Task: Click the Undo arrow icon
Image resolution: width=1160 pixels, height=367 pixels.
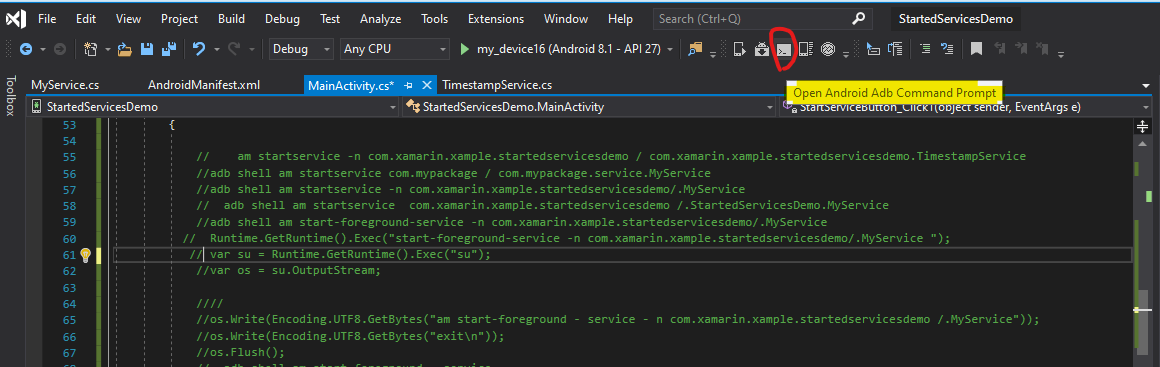Action: pyautogui.click(x=198, y=49)
